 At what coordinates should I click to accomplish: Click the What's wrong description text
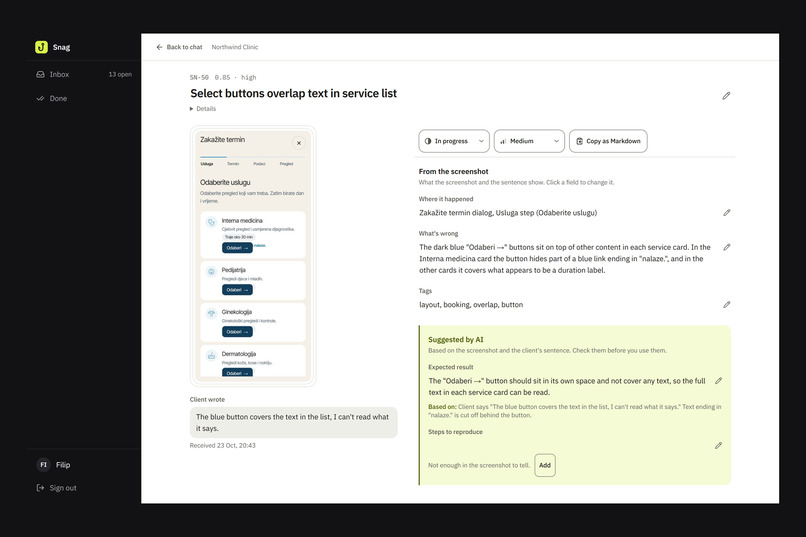565,258
